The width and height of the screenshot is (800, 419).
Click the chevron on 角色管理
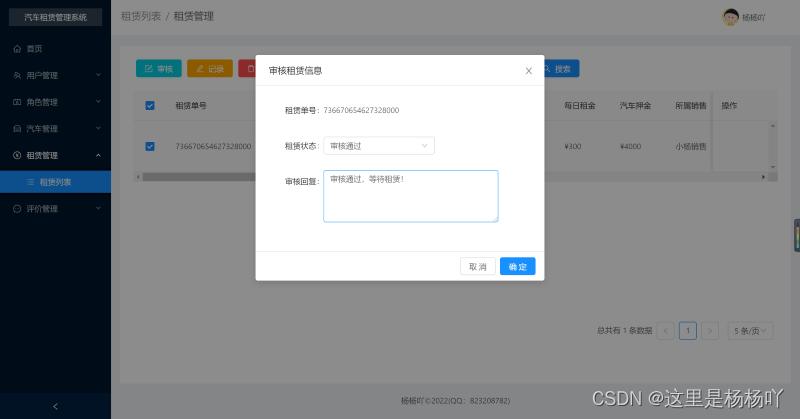98,102
